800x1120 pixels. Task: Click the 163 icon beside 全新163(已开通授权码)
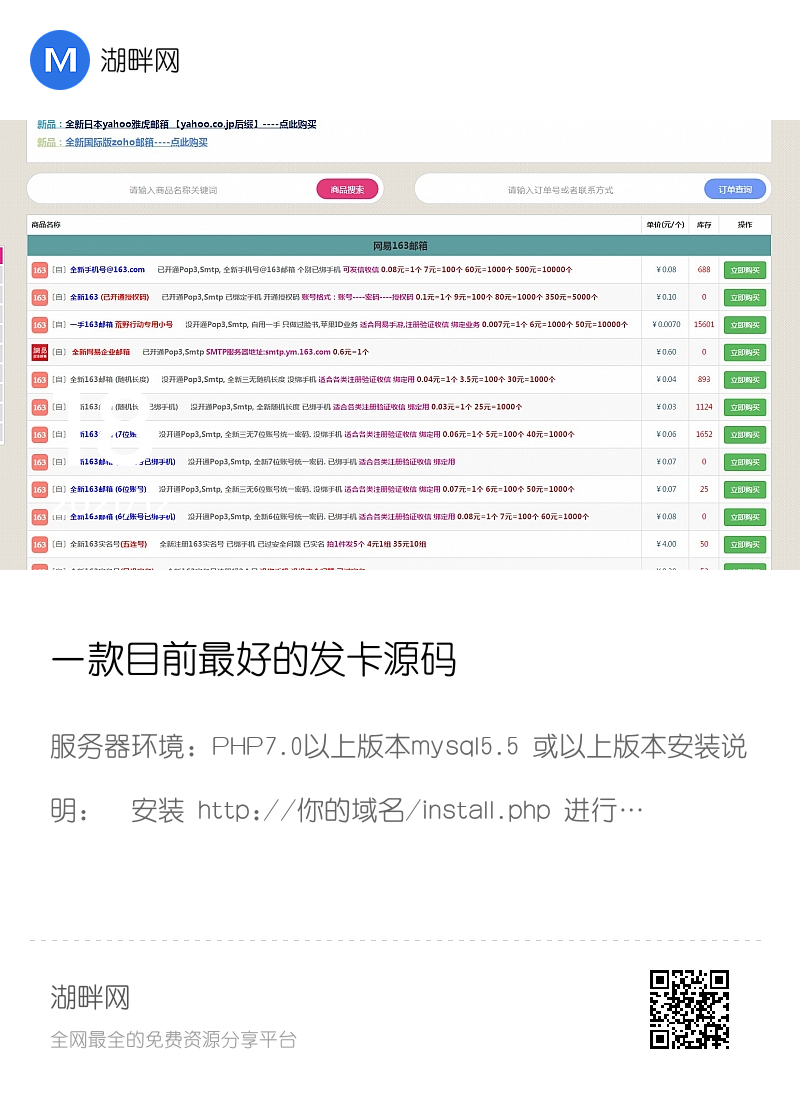pos(39,297)
